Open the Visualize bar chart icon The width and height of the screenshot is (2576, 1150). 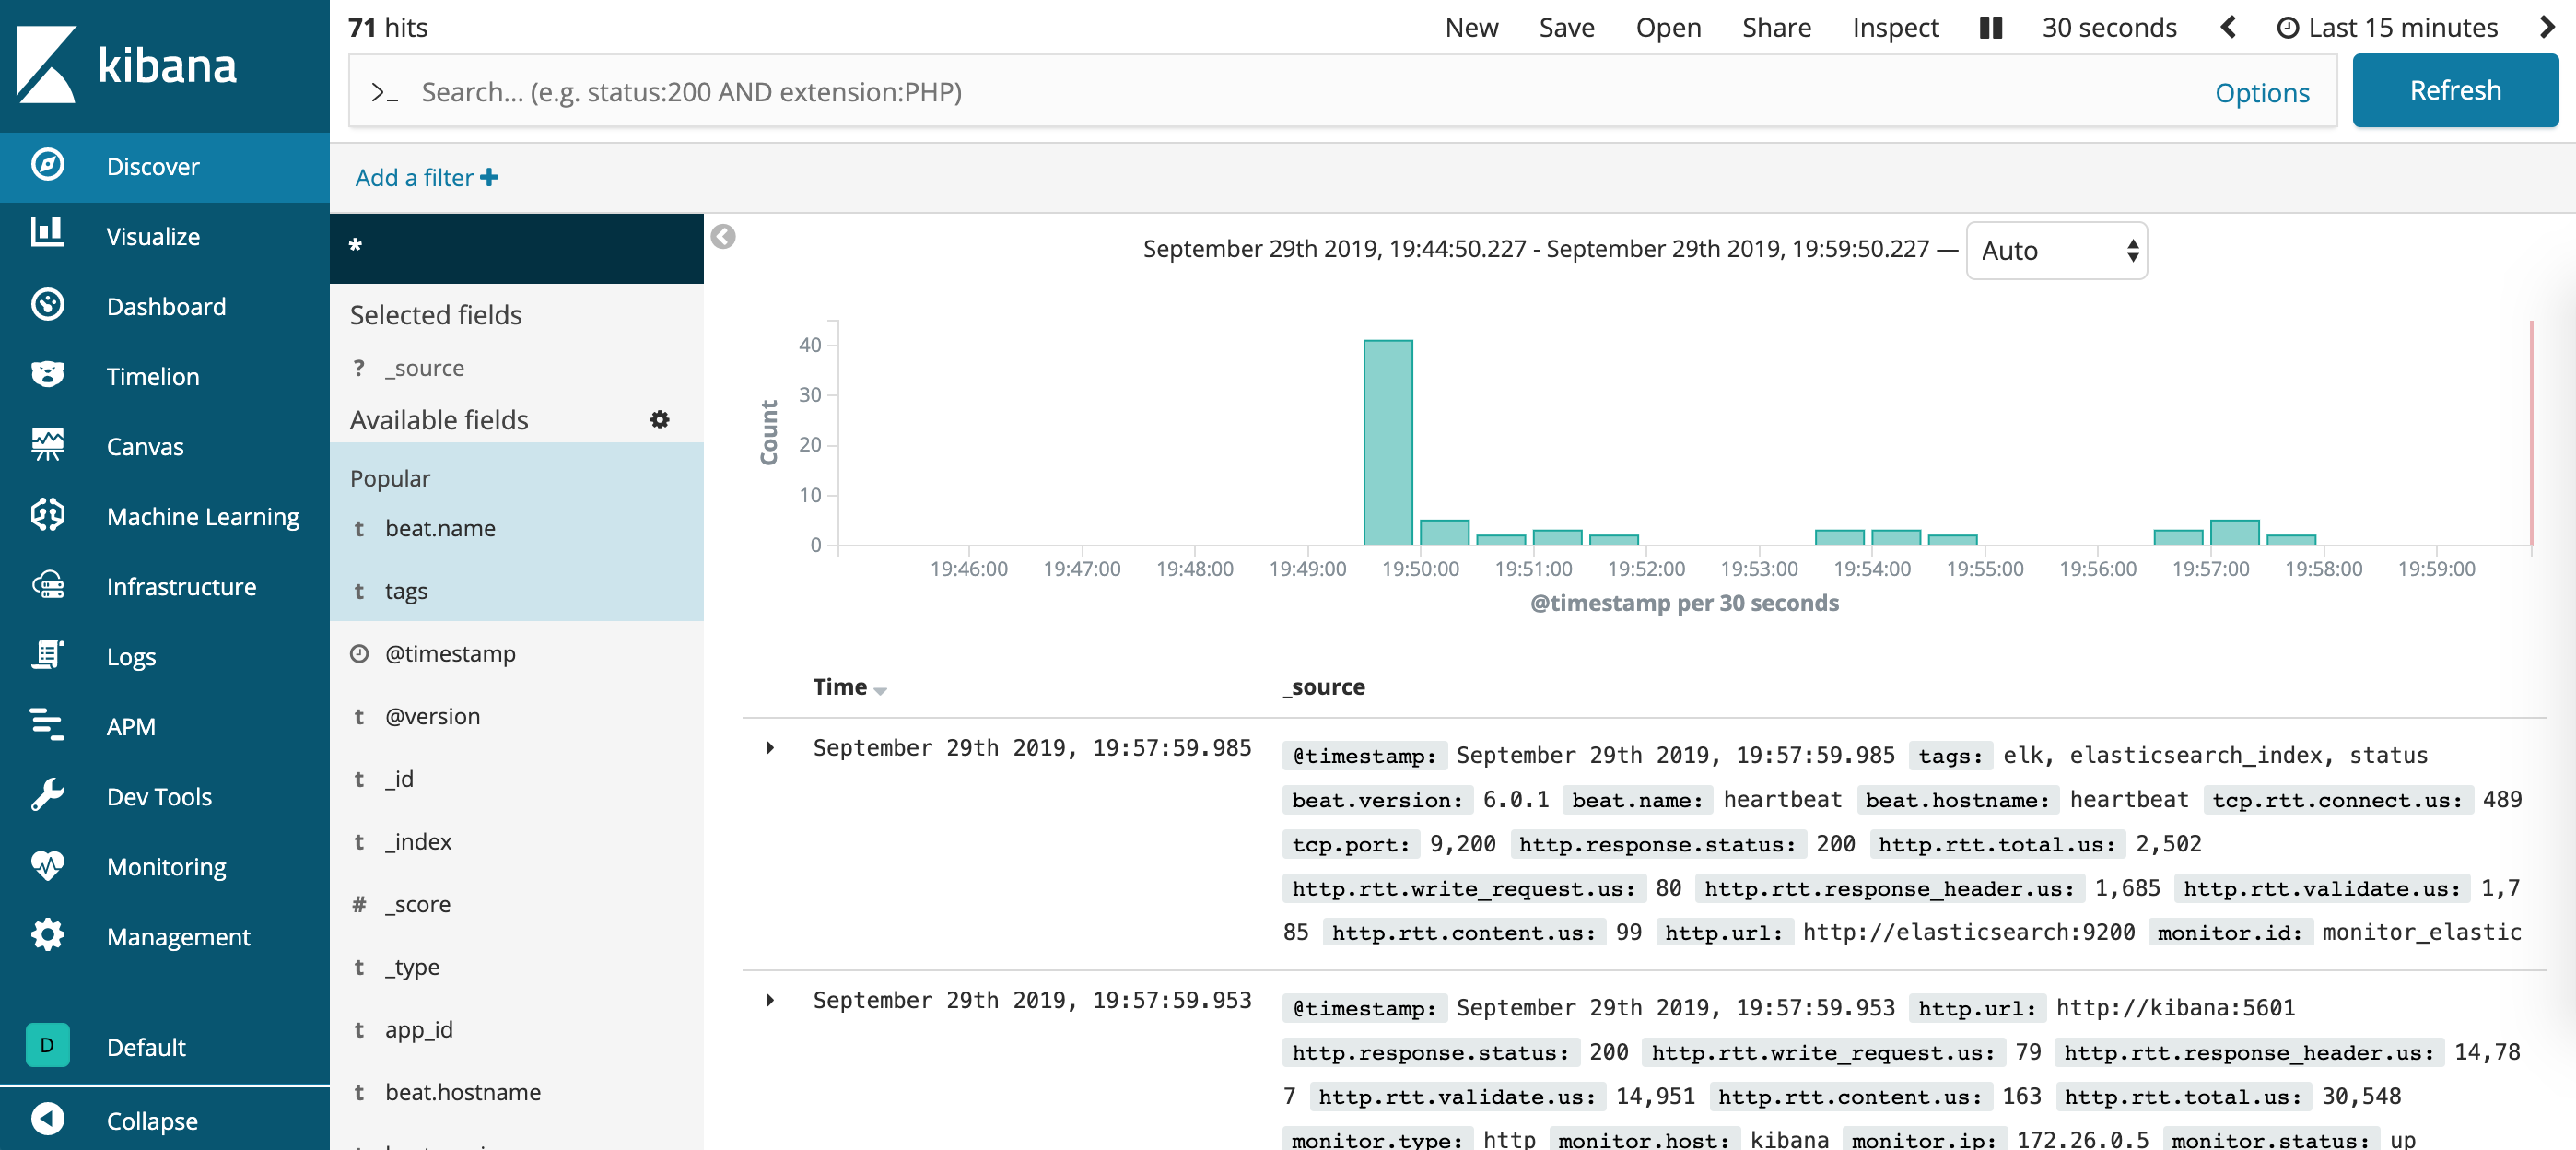[x=47, y=234]
